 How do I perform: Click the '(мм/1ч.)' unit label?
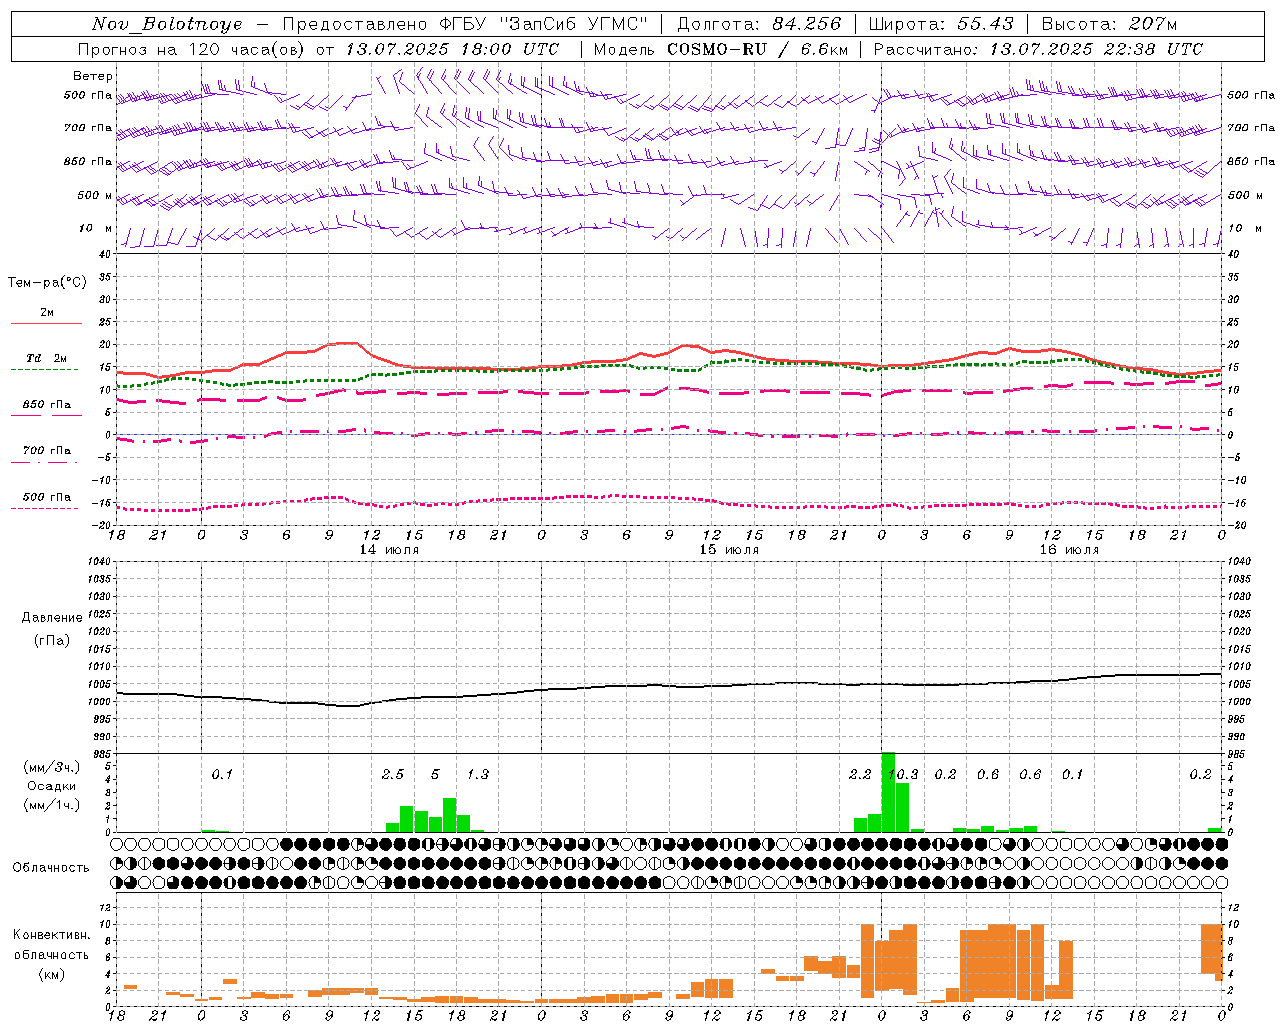click(52, 805)
